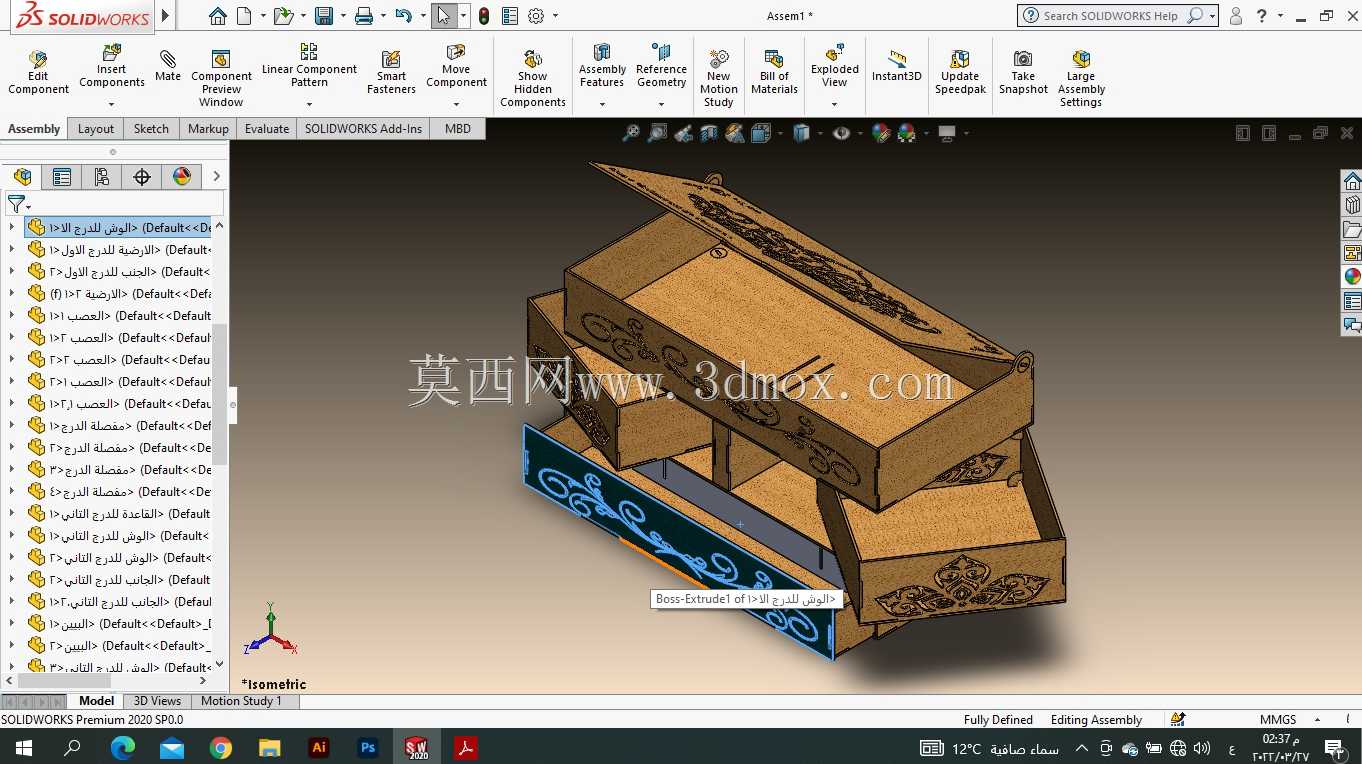Open Design Library task pane icon
The height and width of the screenshot is (764, 1362).
(x=1352, y=205)
